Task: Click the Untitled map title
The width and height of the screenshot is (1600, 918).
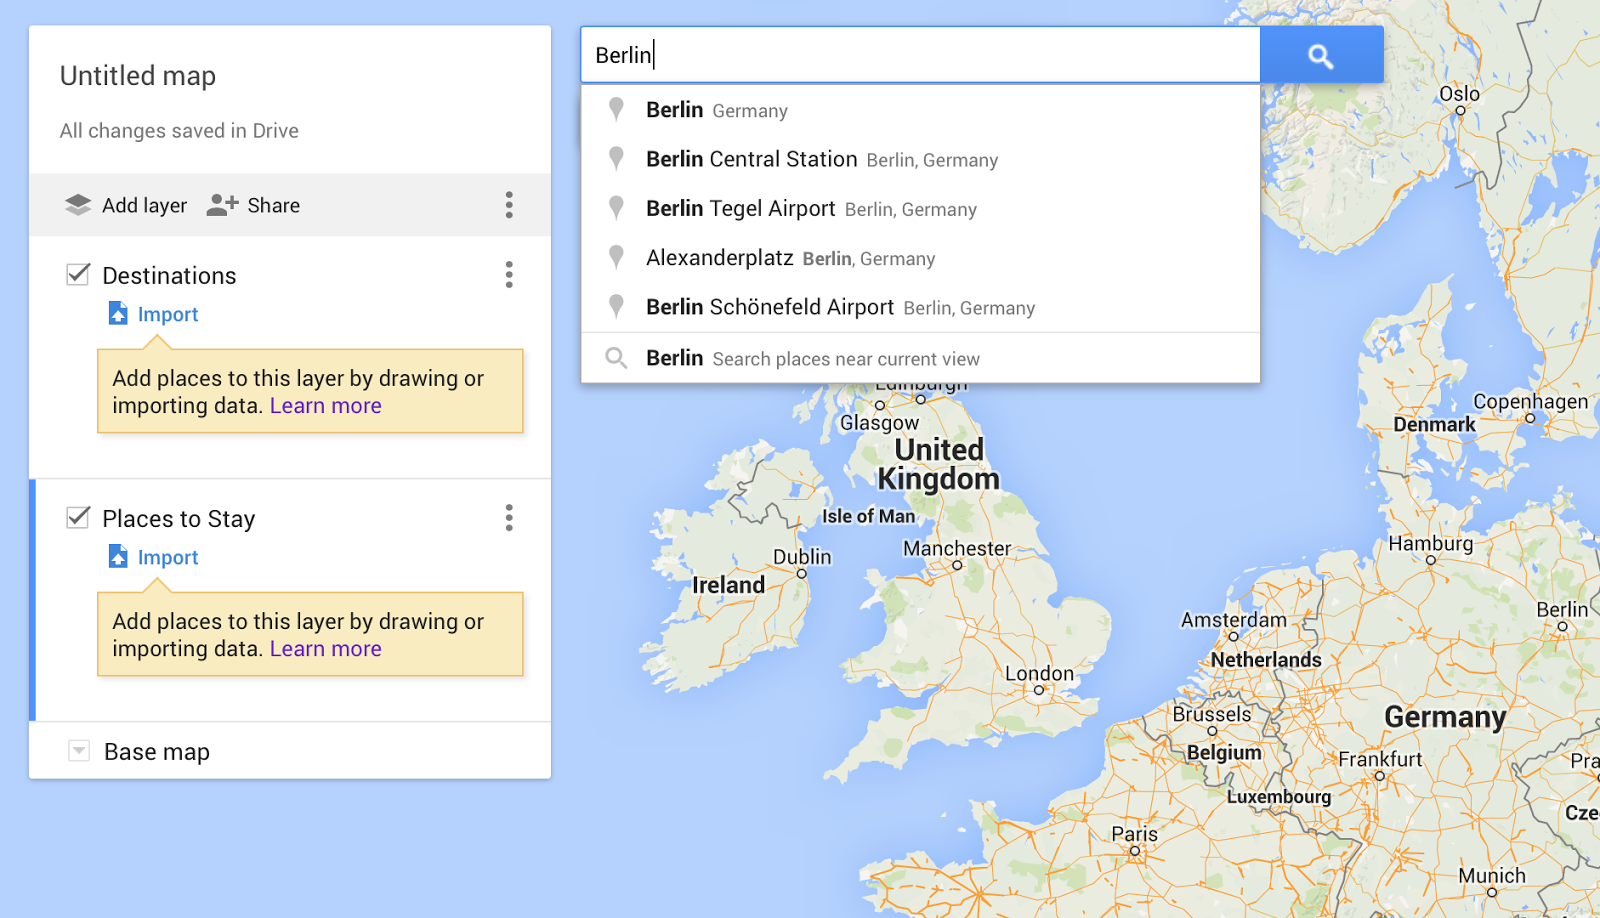Action: [x=138, y=76]
